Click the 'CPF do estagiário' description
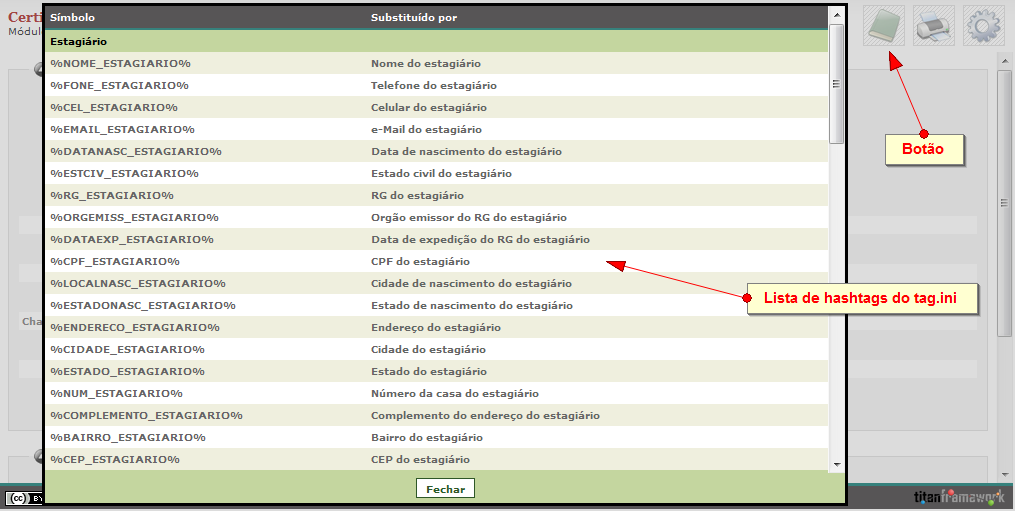 (420, 262)
